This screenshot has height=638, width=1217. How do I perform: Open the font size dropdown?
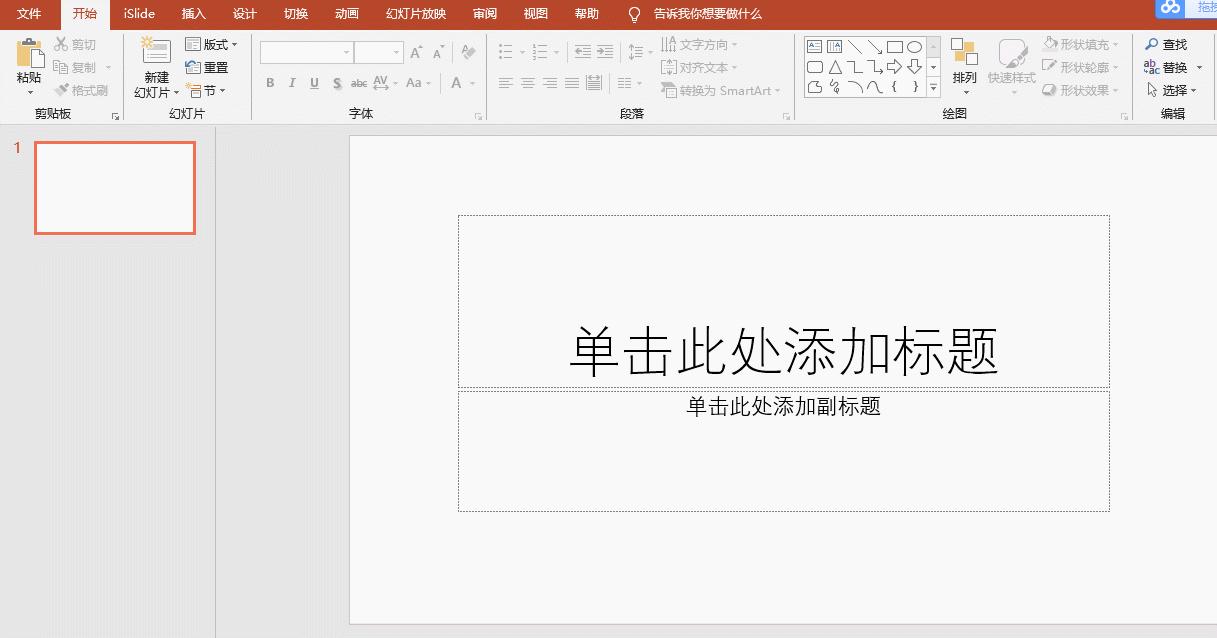[394, 51]
